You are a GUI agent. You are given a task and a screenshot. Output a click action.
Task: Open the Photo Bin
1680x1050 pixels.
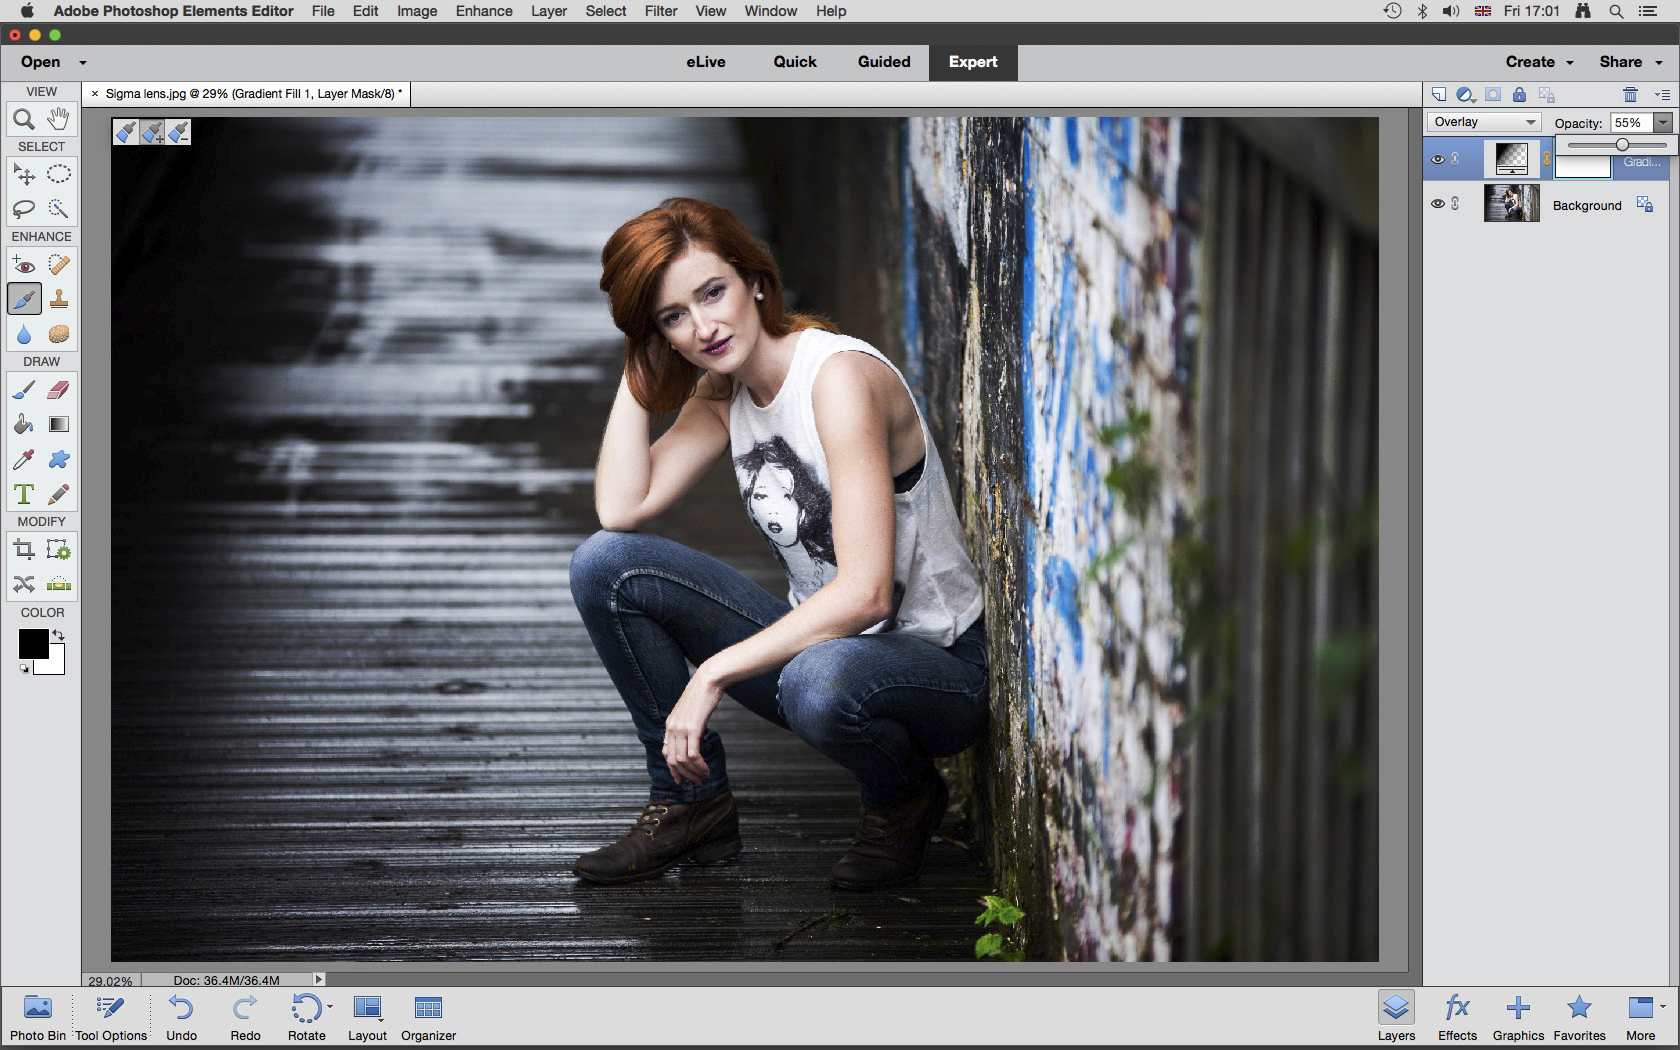[x=38, y=1018]
